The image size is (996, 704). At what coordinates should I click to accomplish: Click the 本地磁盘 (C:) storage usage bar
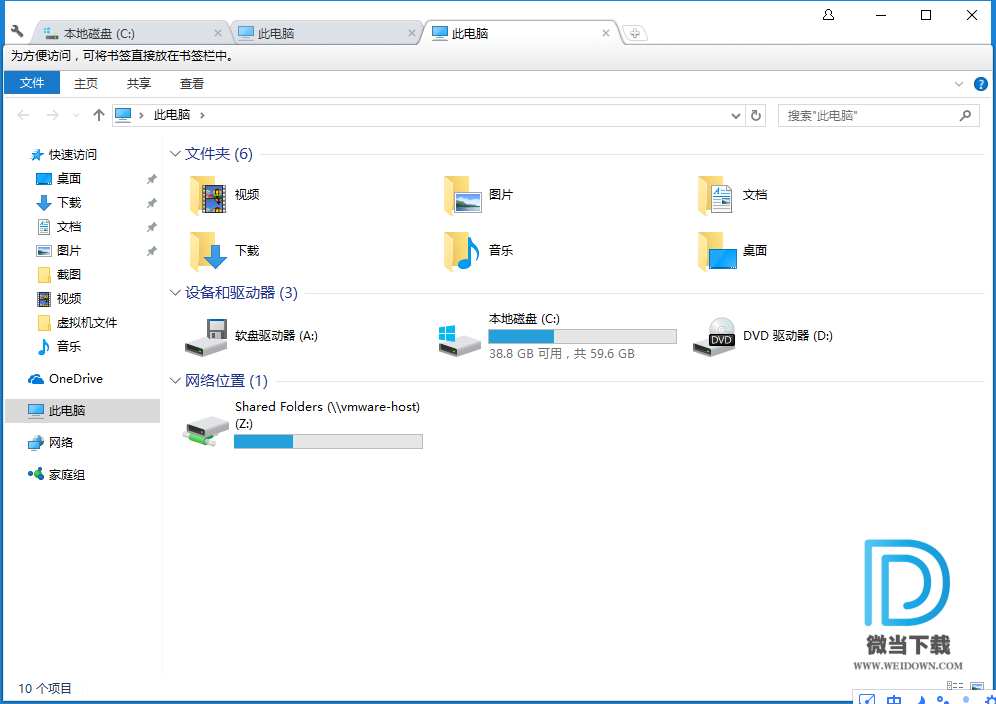pyautogui.click(x=582, y=336)
